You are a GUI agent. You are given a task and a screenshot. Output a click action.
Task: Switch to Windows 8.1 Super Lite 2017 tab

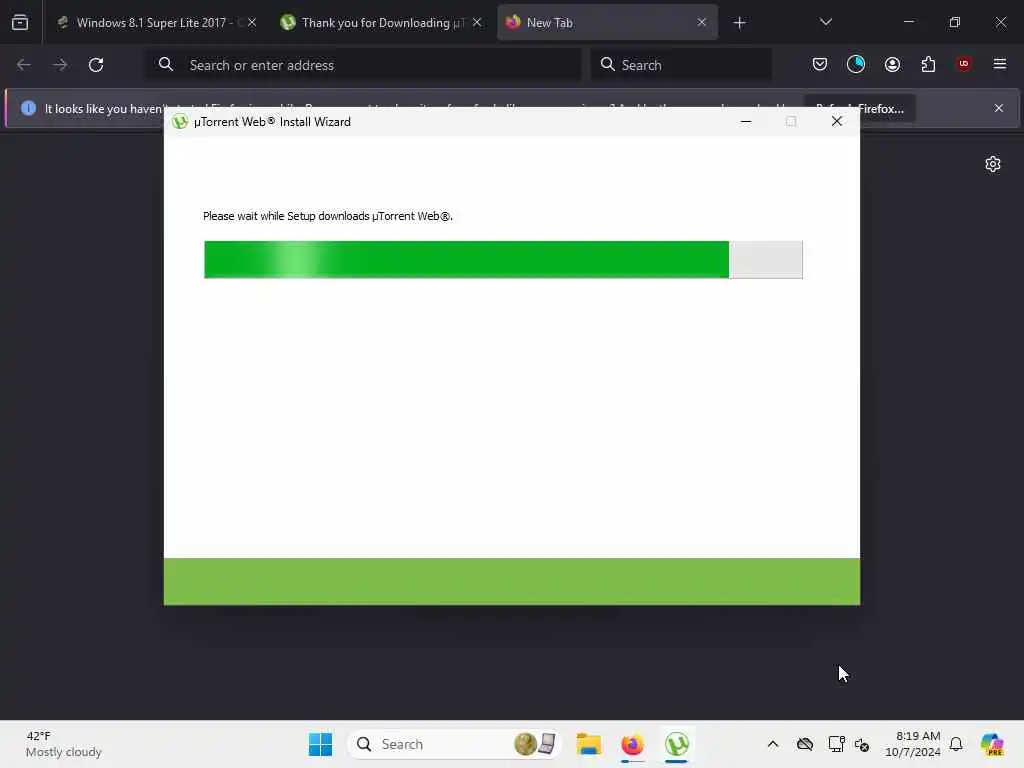(157, 23)
